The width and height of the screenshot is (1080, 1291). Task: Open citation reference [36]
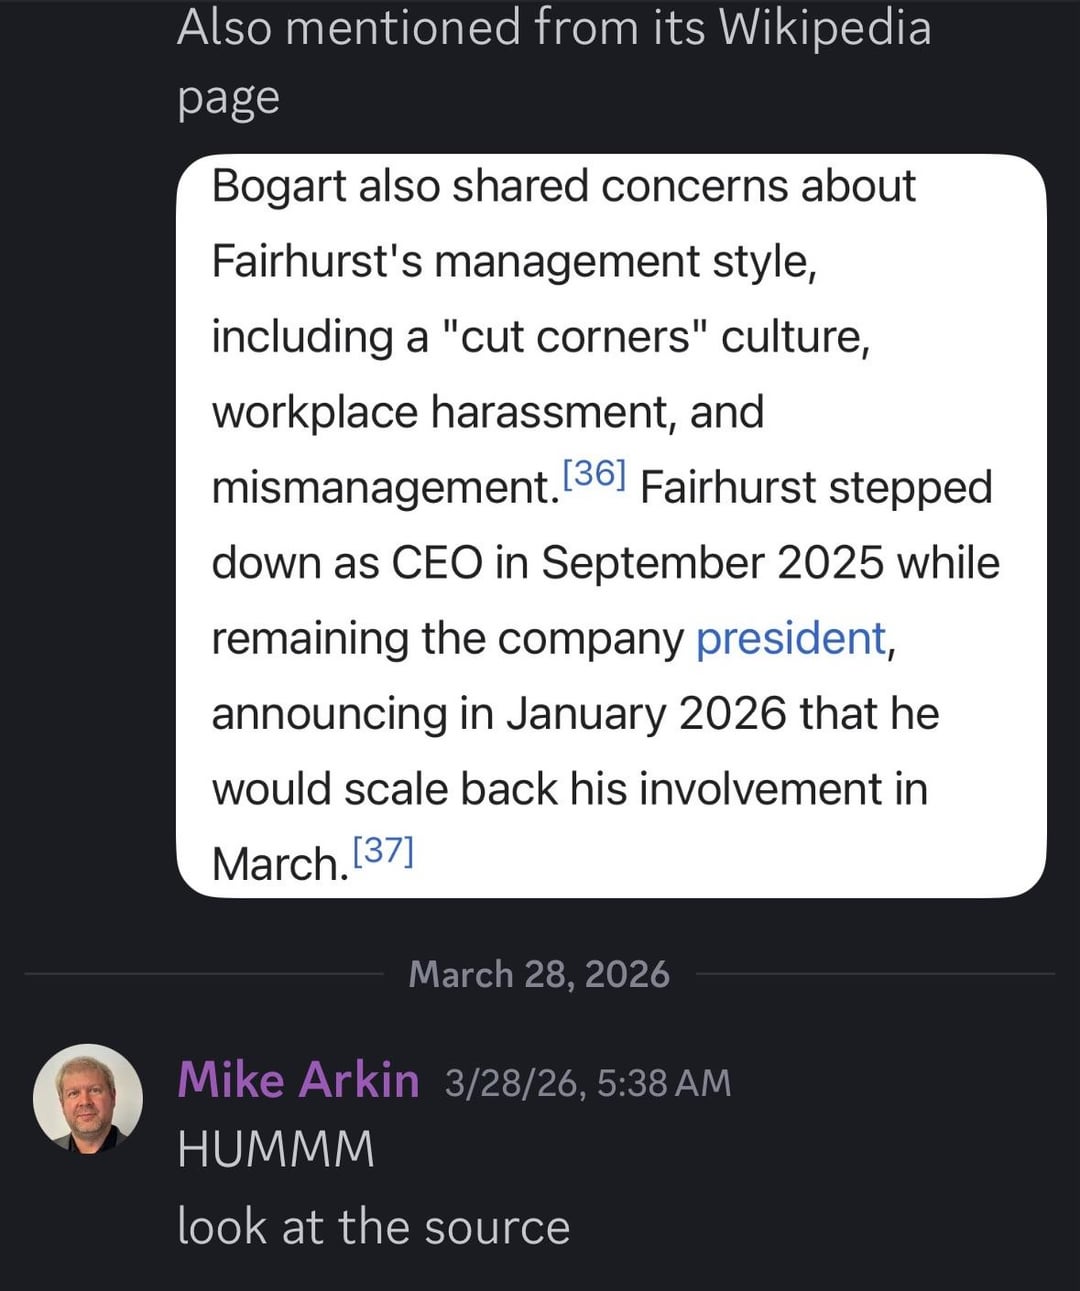pos(594,473)
